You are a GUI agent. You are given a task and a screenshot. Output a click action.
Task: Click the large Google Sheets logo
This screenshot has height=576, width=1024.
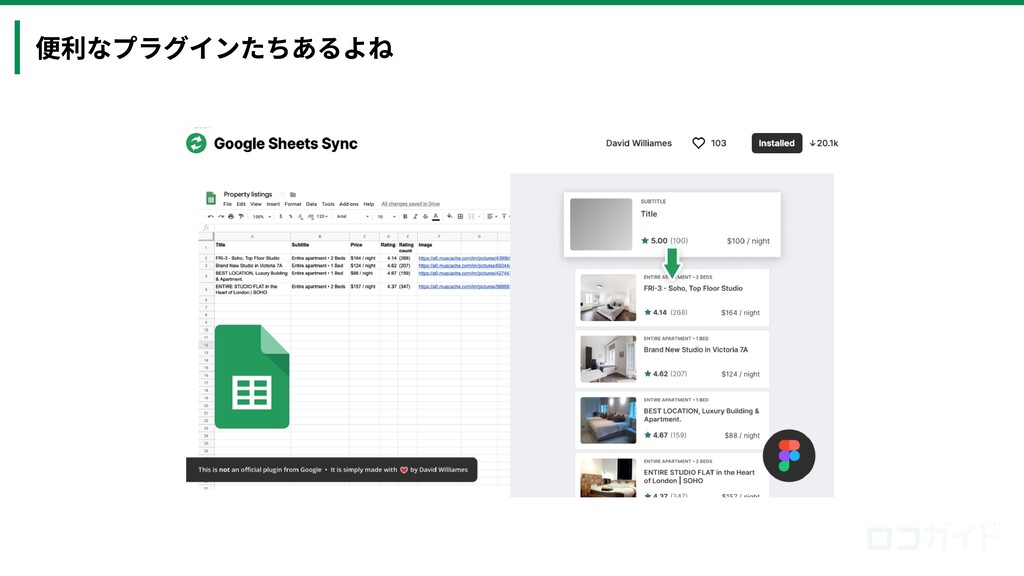click(x=251, y=376)
